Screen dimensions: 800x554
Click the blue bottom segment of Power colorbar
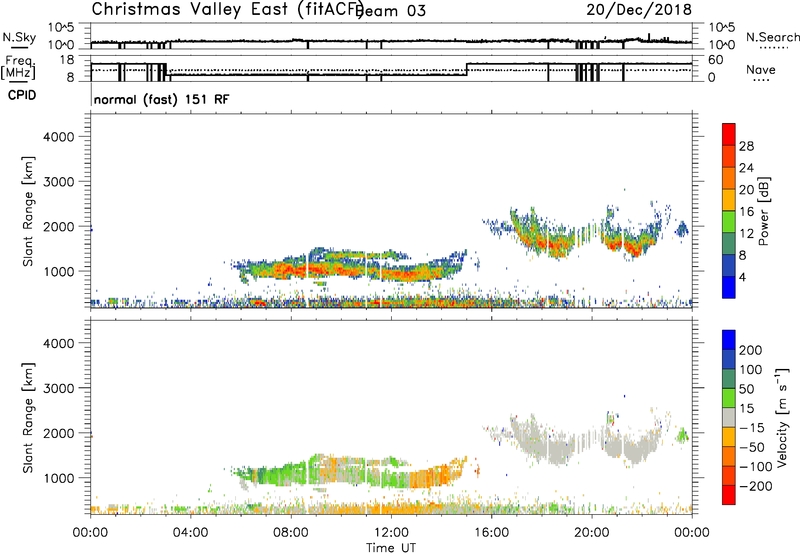click(729, 287)
